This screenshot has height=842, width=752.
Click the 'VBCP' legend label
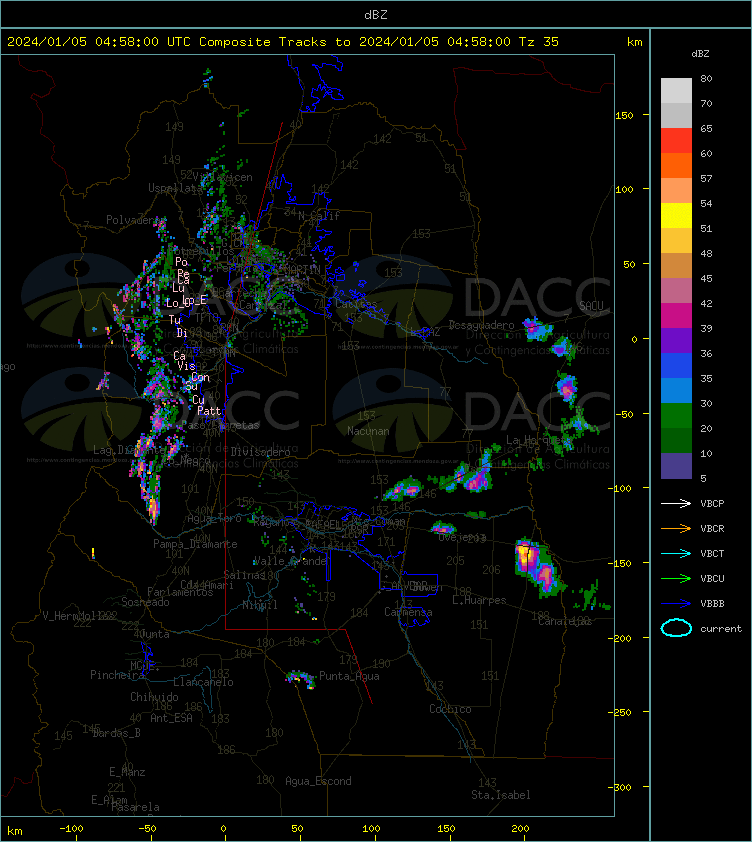pyautogui.click(x=712, y=504)
